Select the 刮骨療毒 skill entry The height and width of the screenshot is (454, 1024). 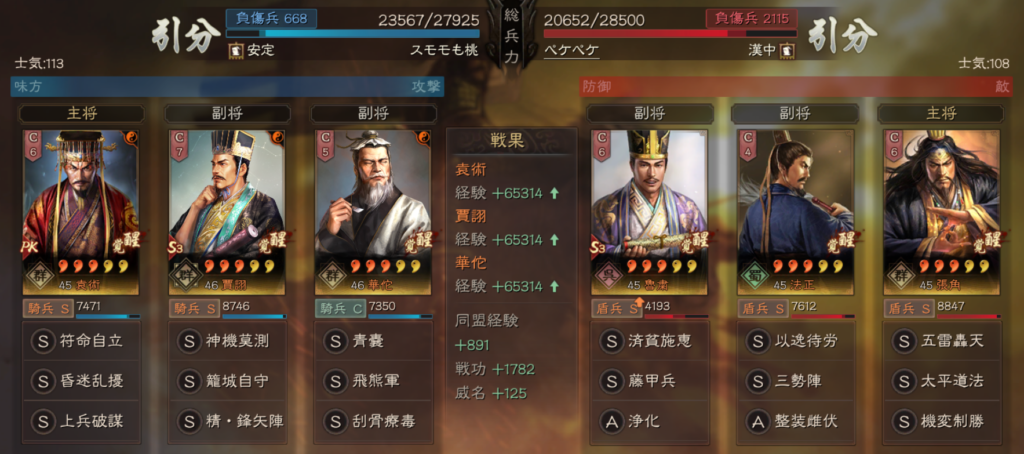click(x=373, y=421)
